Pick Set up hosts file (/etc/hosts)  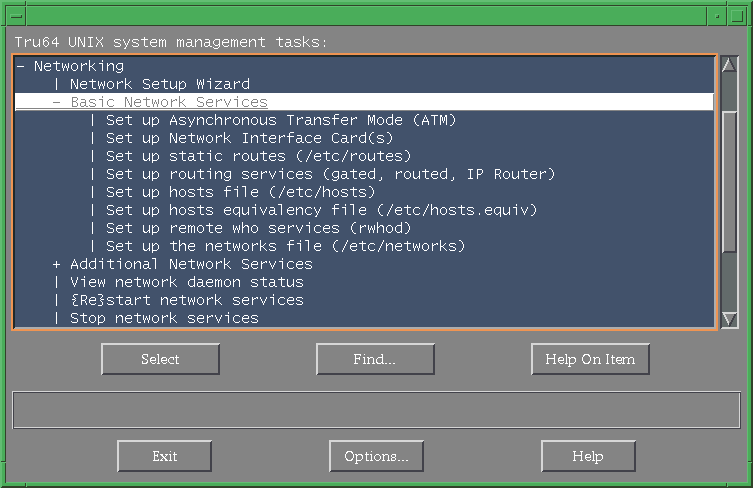(240, 192)
